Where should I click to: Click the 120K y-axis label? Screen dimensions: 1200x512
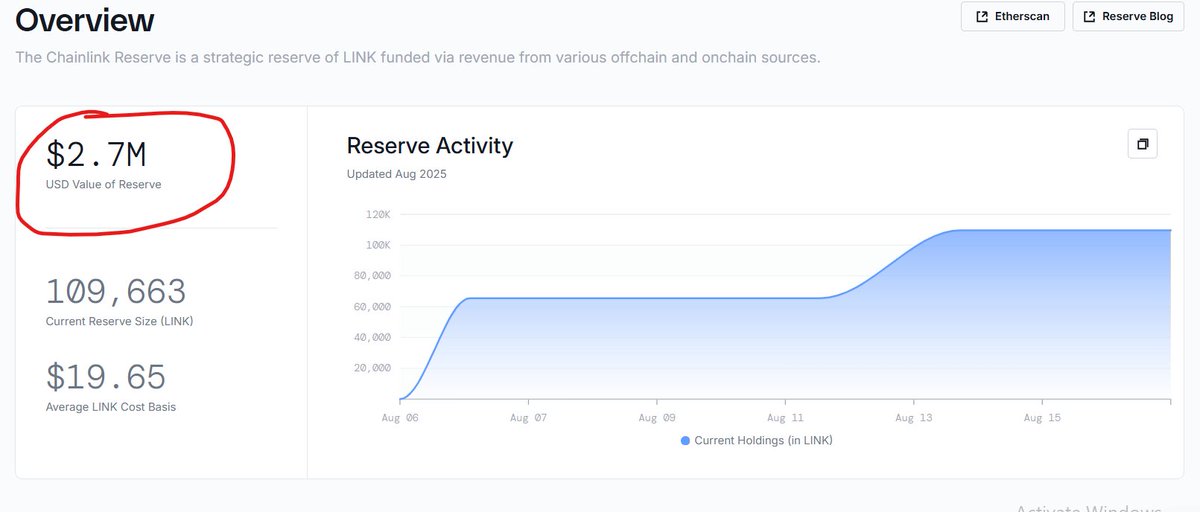click(376, 214)
